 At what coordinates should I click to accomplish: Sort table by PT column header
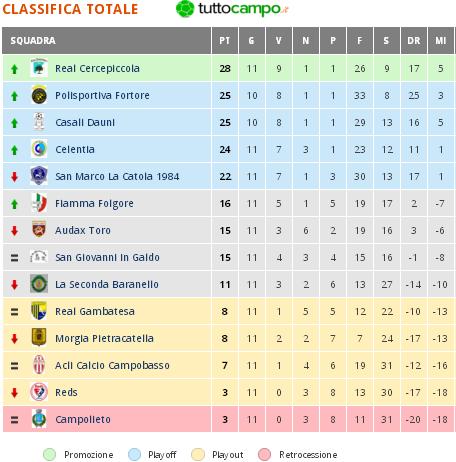(x=225, y=41)
